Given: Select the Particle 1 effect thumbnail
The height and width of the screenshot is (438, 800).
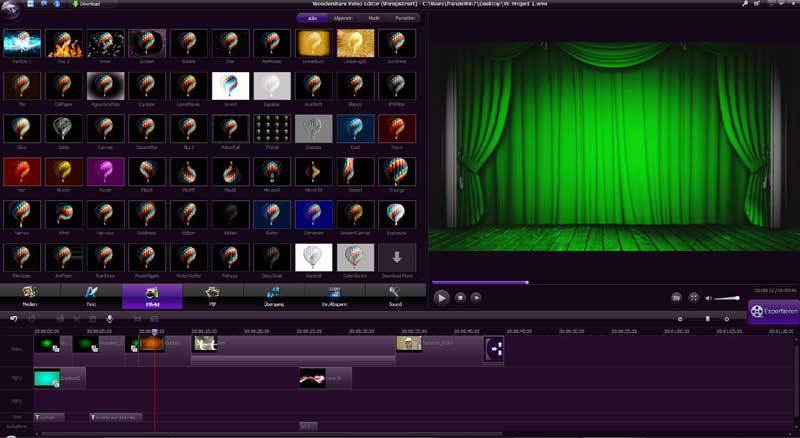Looking at the screenshot, I should pos(22,43).
